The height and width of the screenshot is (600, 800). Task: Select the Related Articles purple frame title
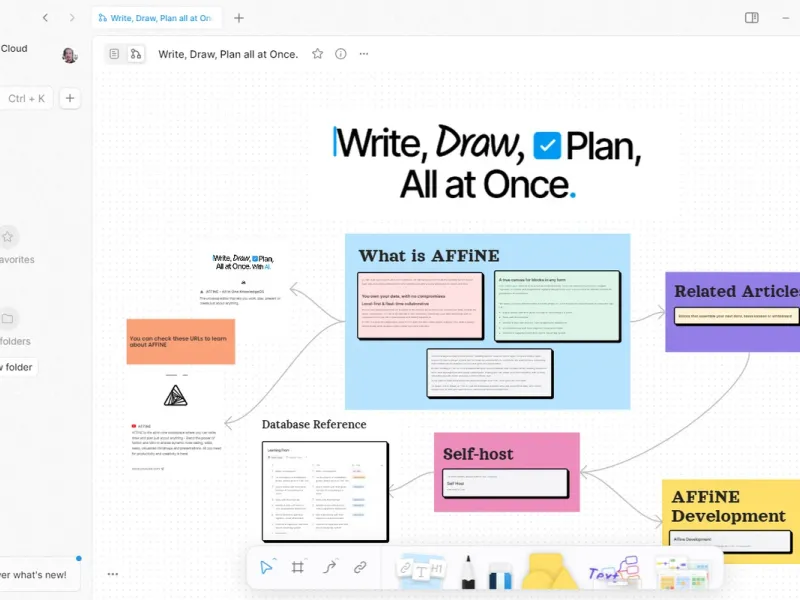(x=737, y=291)
